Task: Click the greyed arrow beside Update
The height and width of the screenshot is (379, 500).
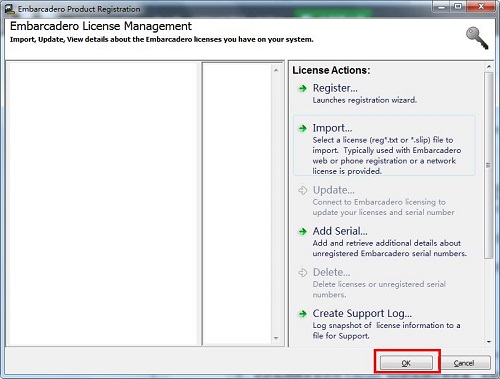Action: click(302, 190)
